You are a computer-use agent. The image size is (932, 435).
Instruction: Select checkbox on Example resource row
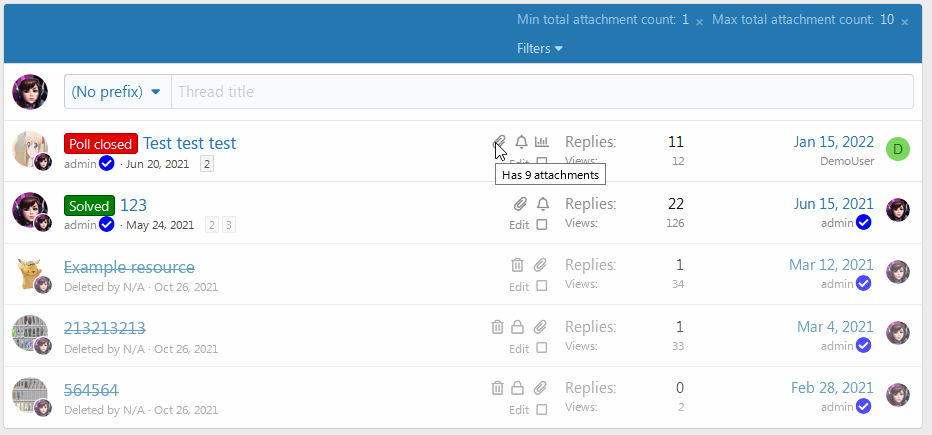542,287
